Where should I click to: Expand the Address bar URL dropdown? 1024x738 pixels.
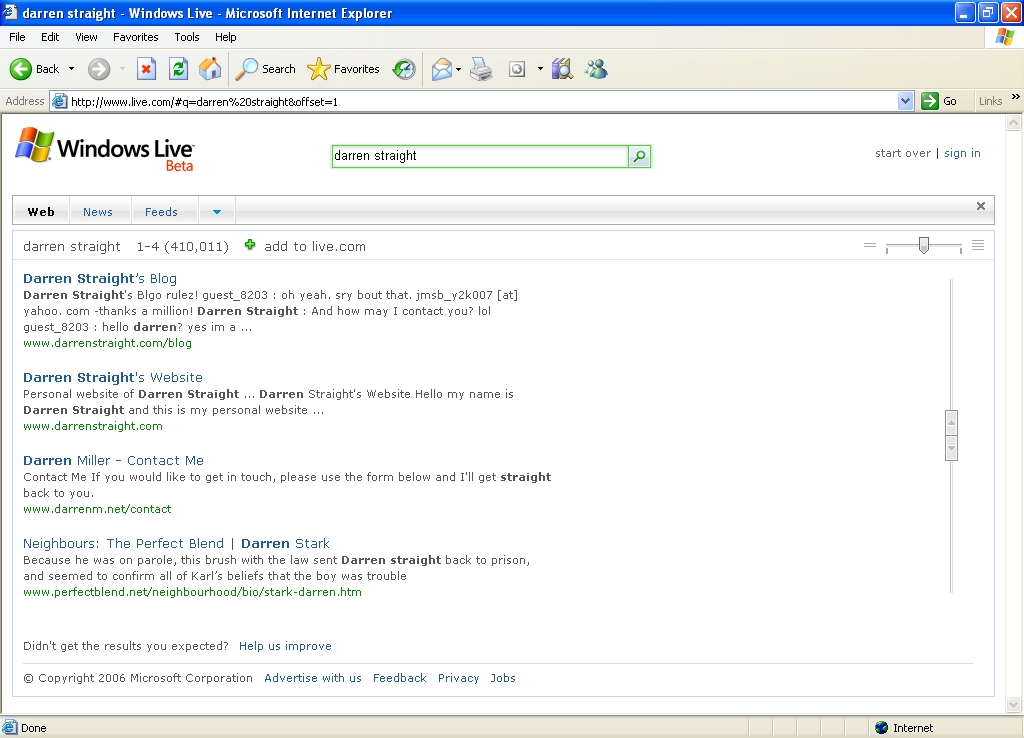tap(905, 101)
